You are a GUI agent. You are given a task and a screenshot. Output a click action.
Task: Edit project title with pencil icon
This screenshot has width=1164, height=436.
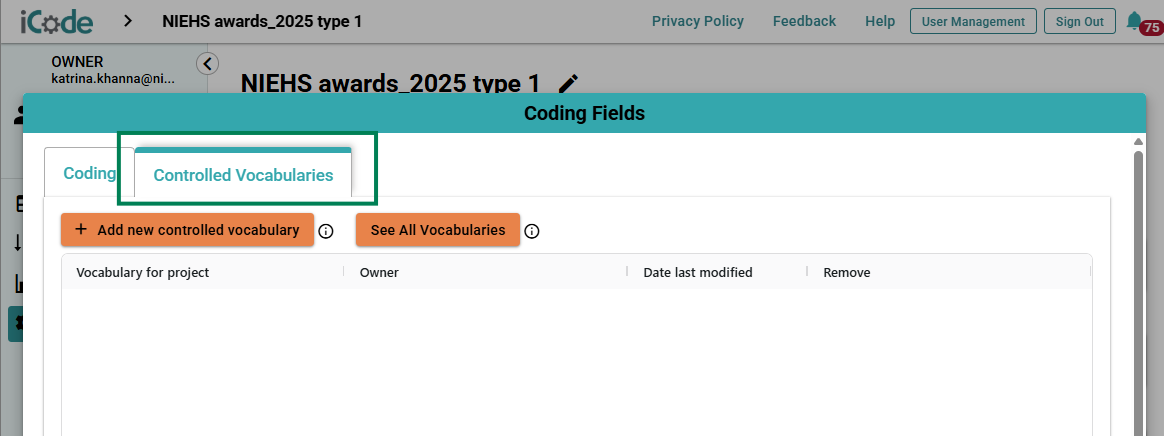(x=569, y=83)
